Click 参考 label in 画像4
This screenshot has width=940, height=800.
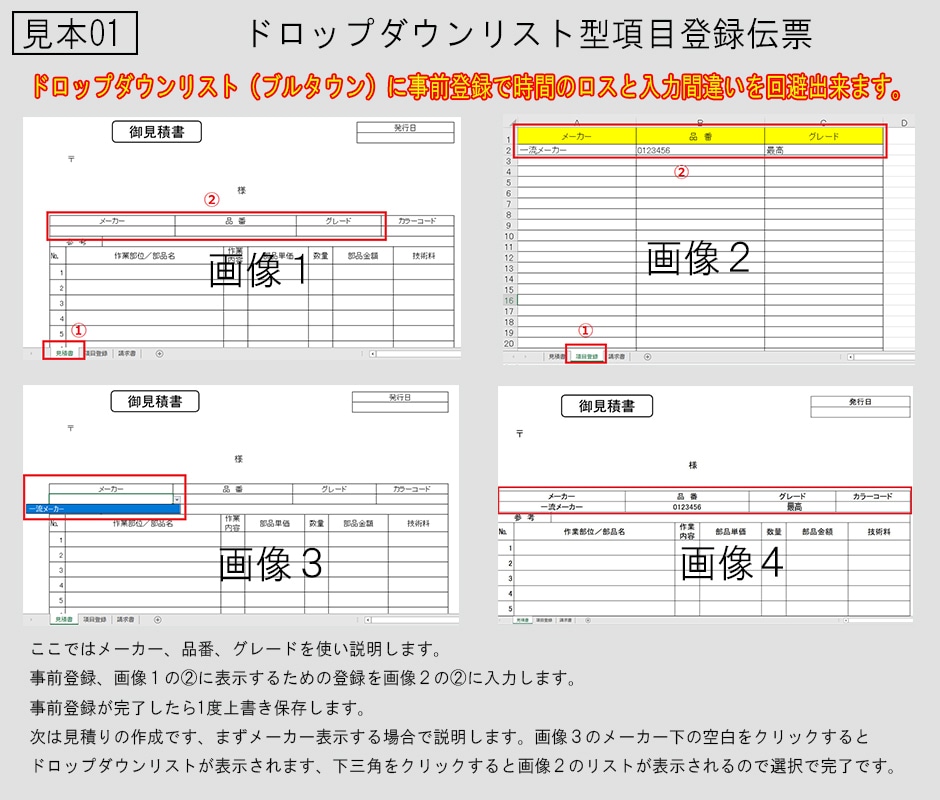coord(524,517)
